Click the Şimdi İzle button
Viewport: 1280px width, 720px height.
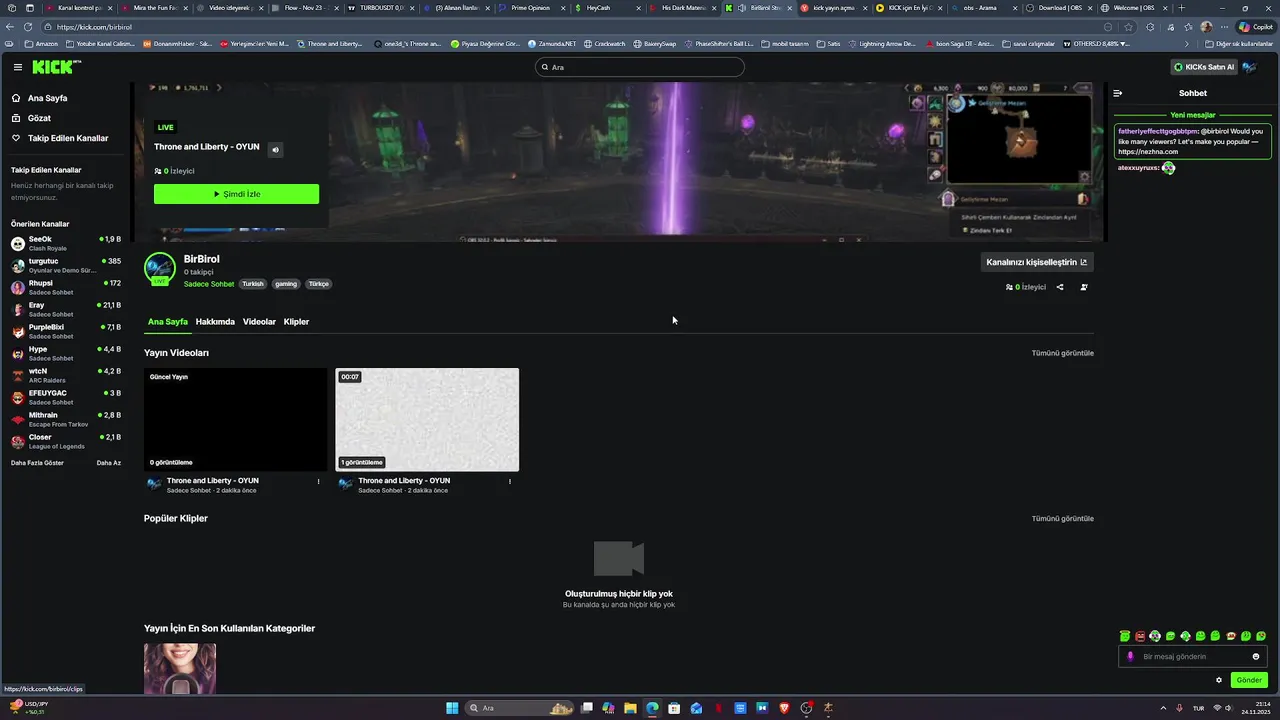click(236, 194)
